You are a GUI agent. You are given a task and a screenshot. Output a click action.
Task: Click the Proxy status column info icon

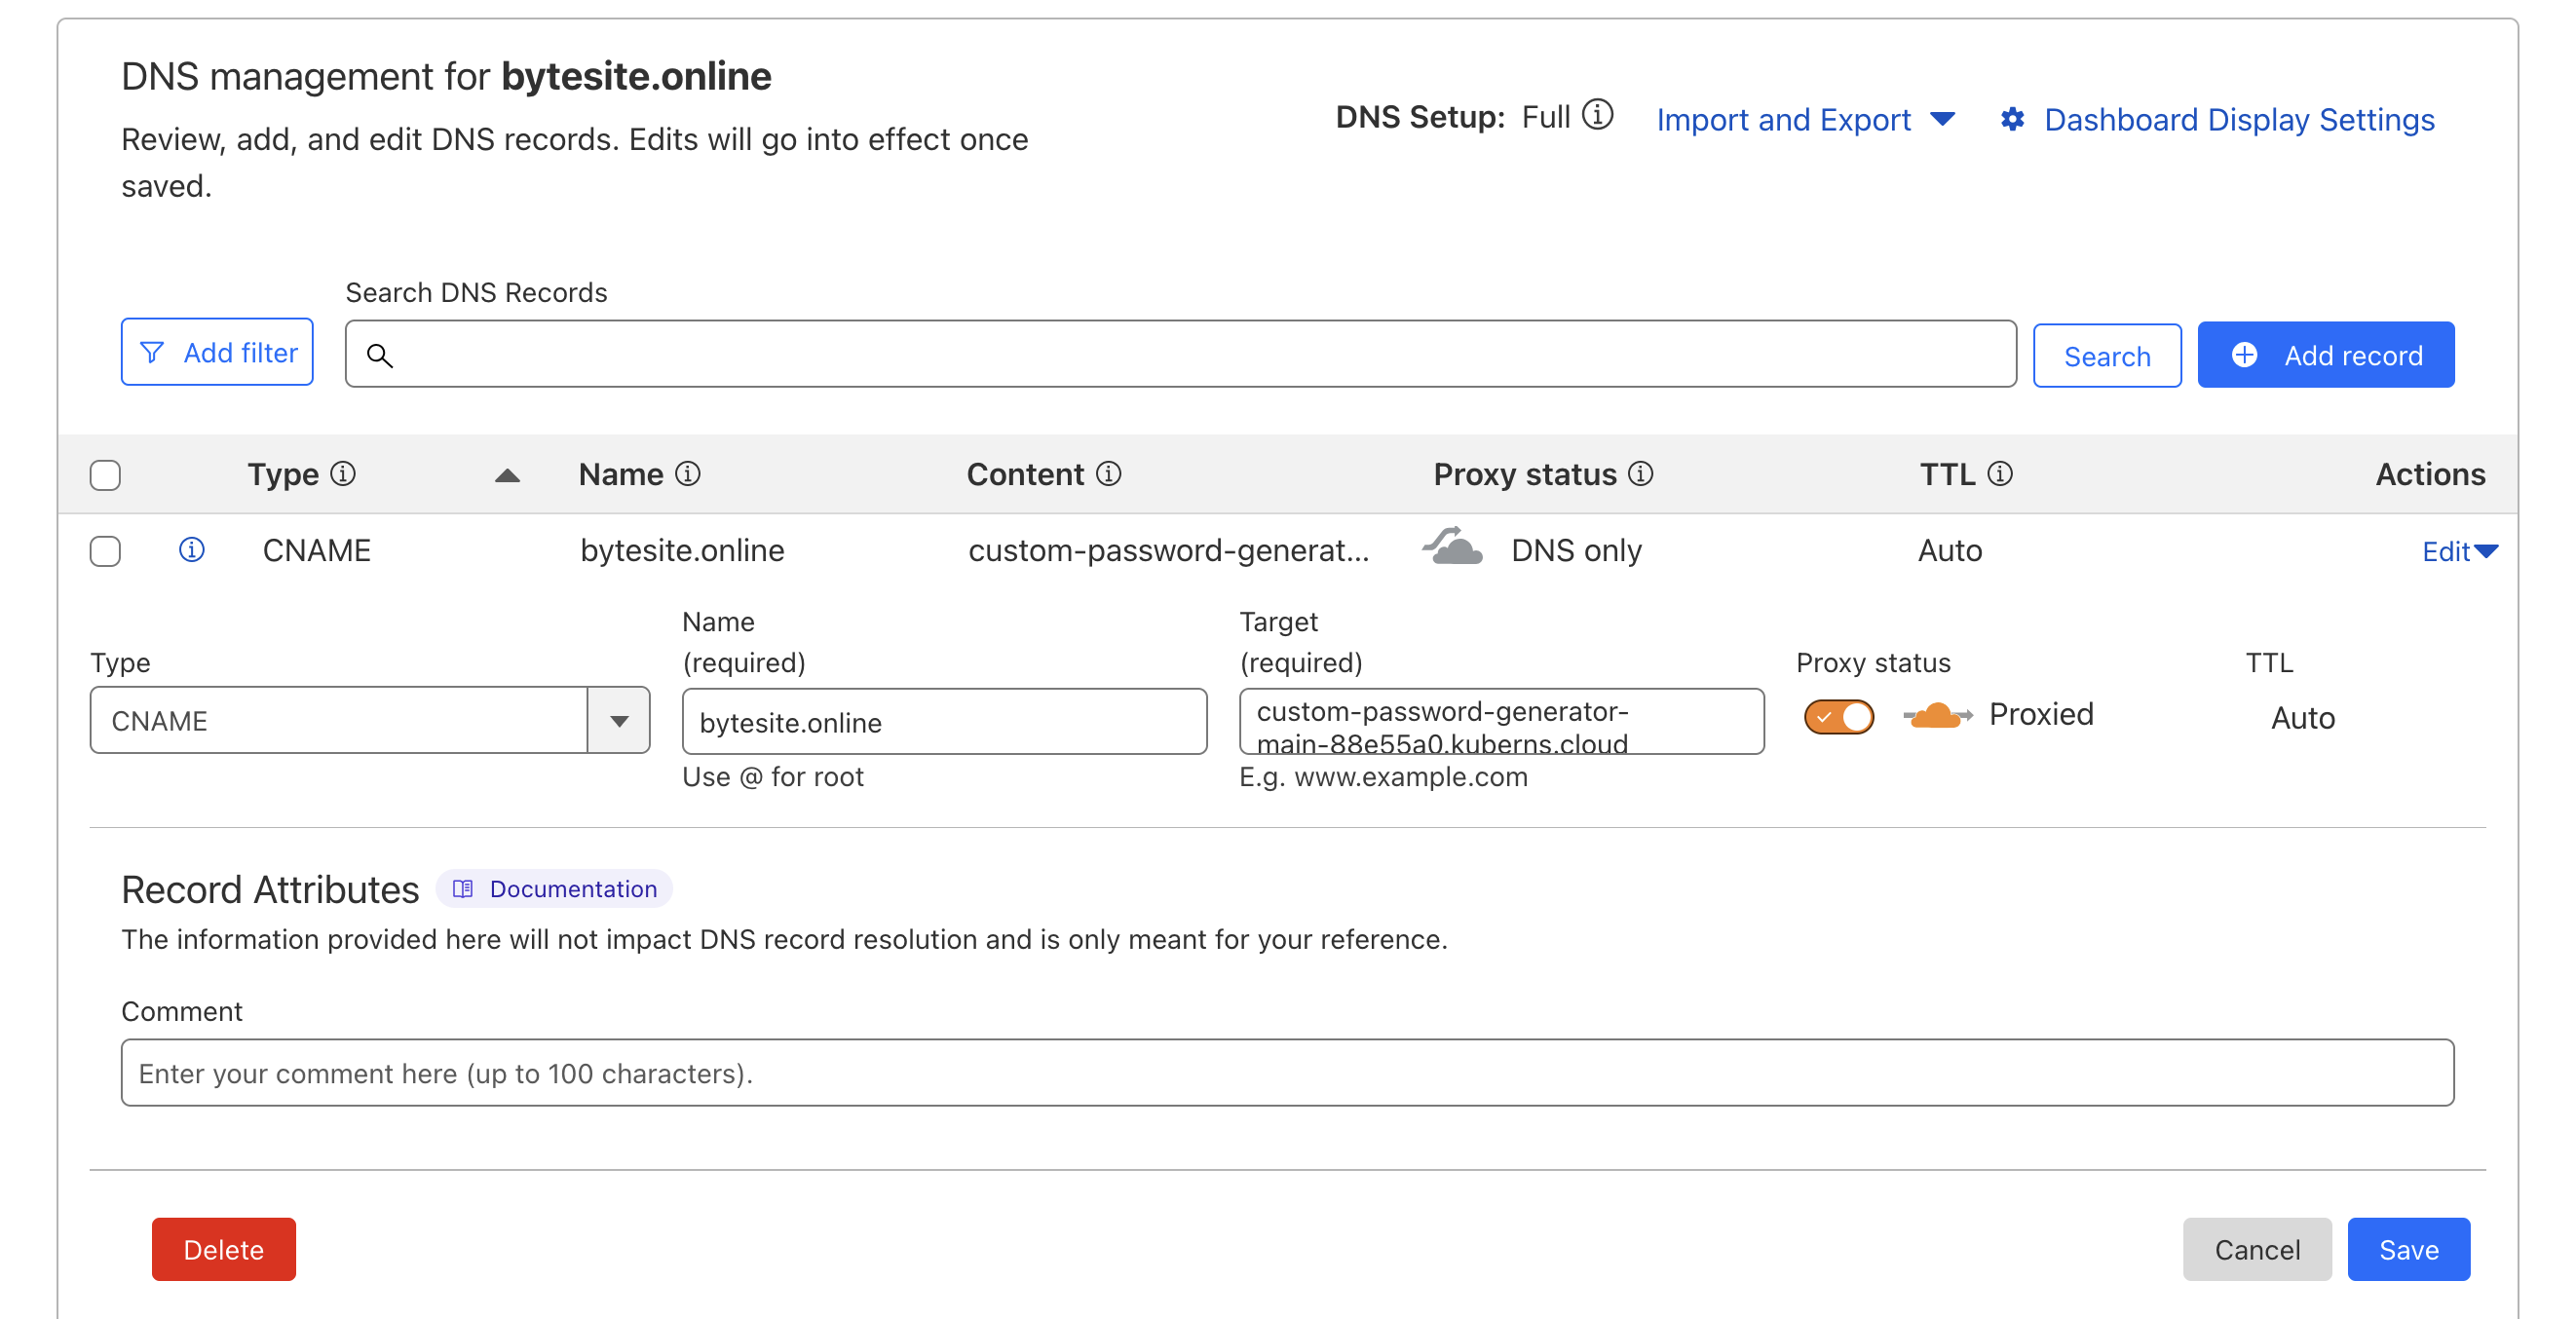(1640, 473)
